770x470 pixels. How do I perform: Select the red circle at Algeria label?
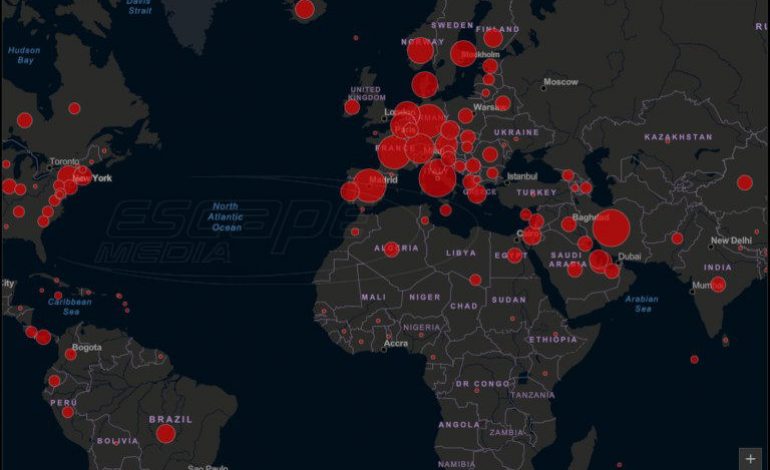pos(391,249)
